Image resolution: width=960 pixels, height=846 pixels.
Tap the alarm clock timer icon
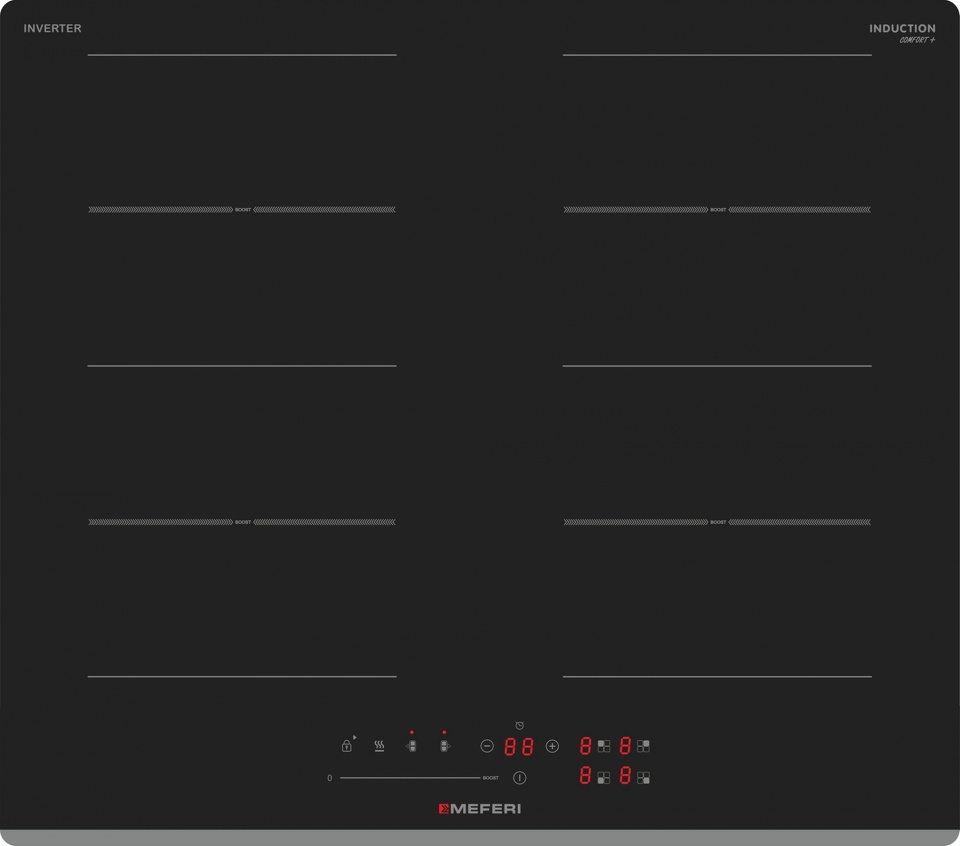pyautogui.click(x=519, y=726)
